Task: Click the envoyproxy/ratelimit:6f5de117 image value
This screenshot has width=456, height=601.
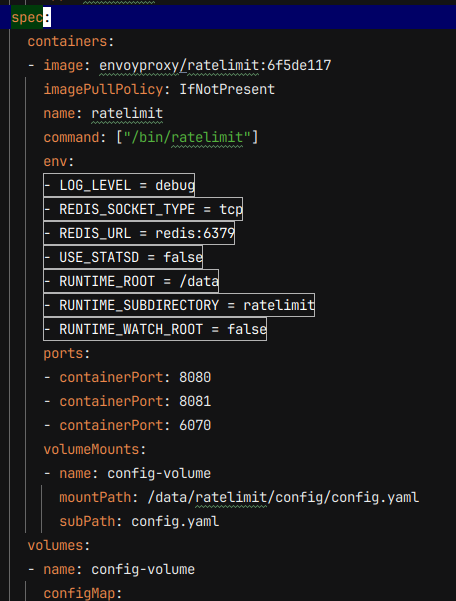Action: point(215,66)
